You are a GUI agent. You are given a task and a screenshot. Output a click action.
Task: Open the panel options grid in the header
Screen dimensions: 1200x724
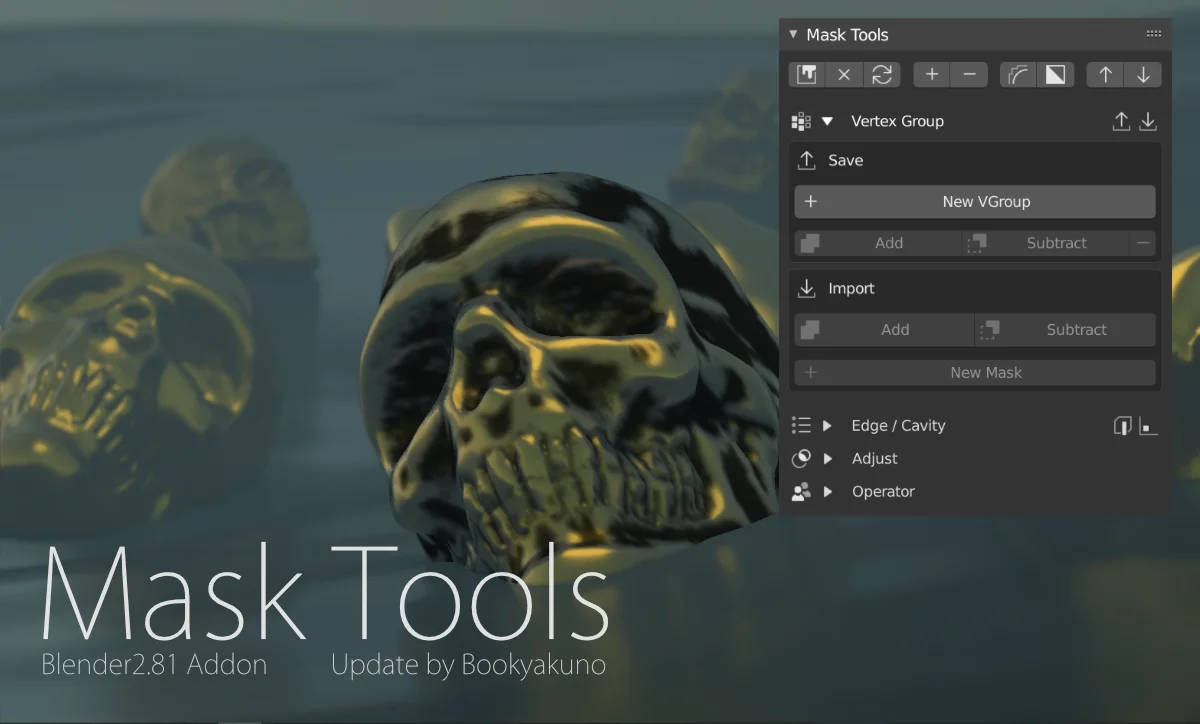1153,33
